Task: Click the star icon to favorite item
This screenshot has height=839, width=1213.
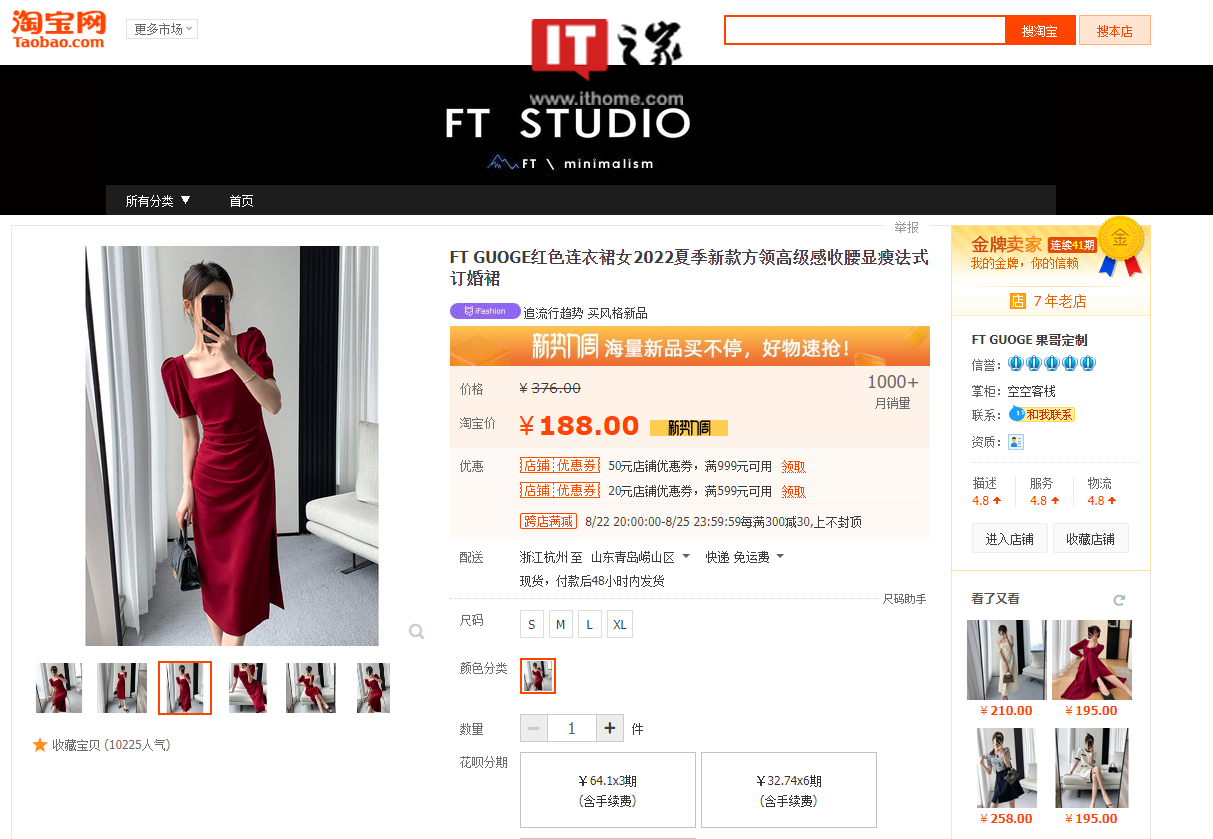Action: coord(40,745)
